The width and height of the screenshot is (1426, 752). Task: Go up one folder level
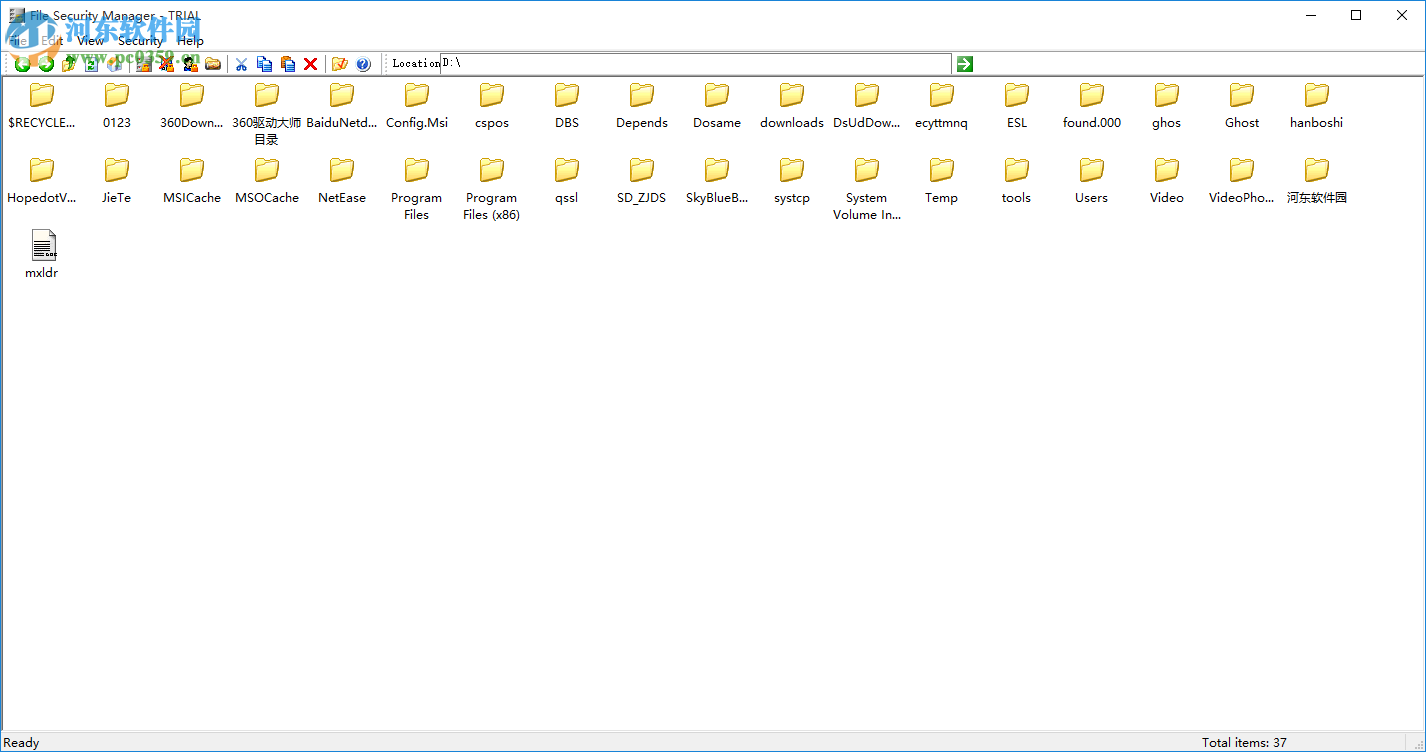pyautogui.click(x=68, y=63)
